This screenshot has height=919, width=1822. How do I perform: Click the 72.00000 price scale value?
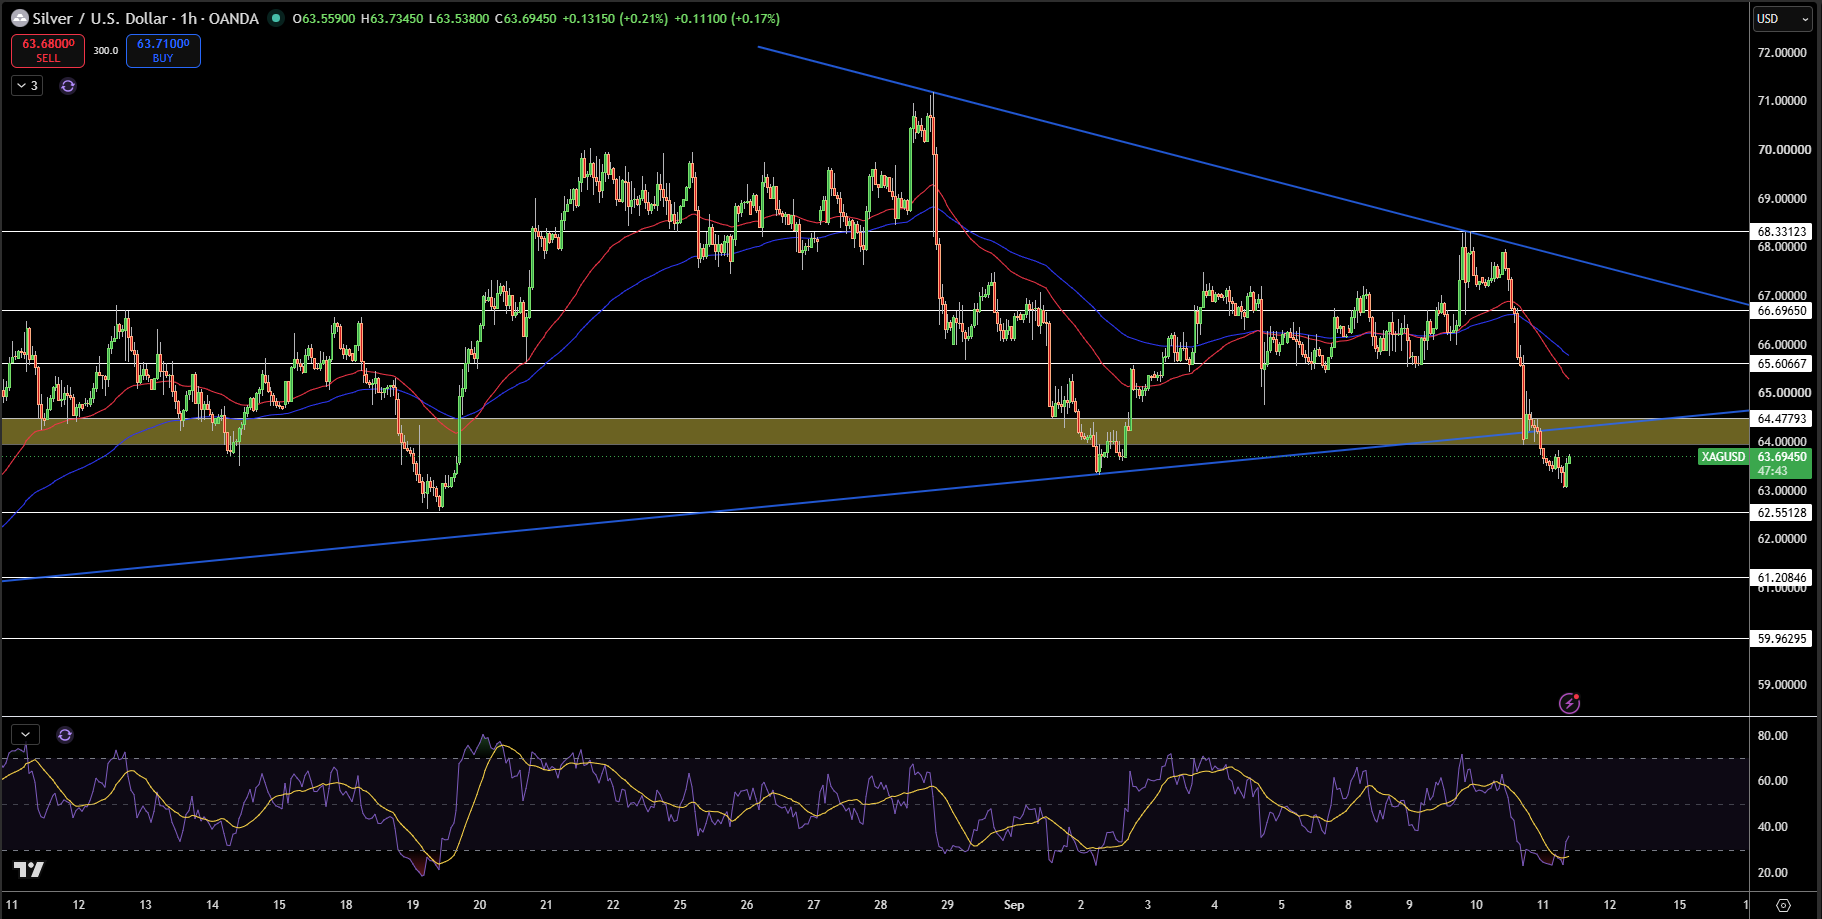pos(1783,53)
